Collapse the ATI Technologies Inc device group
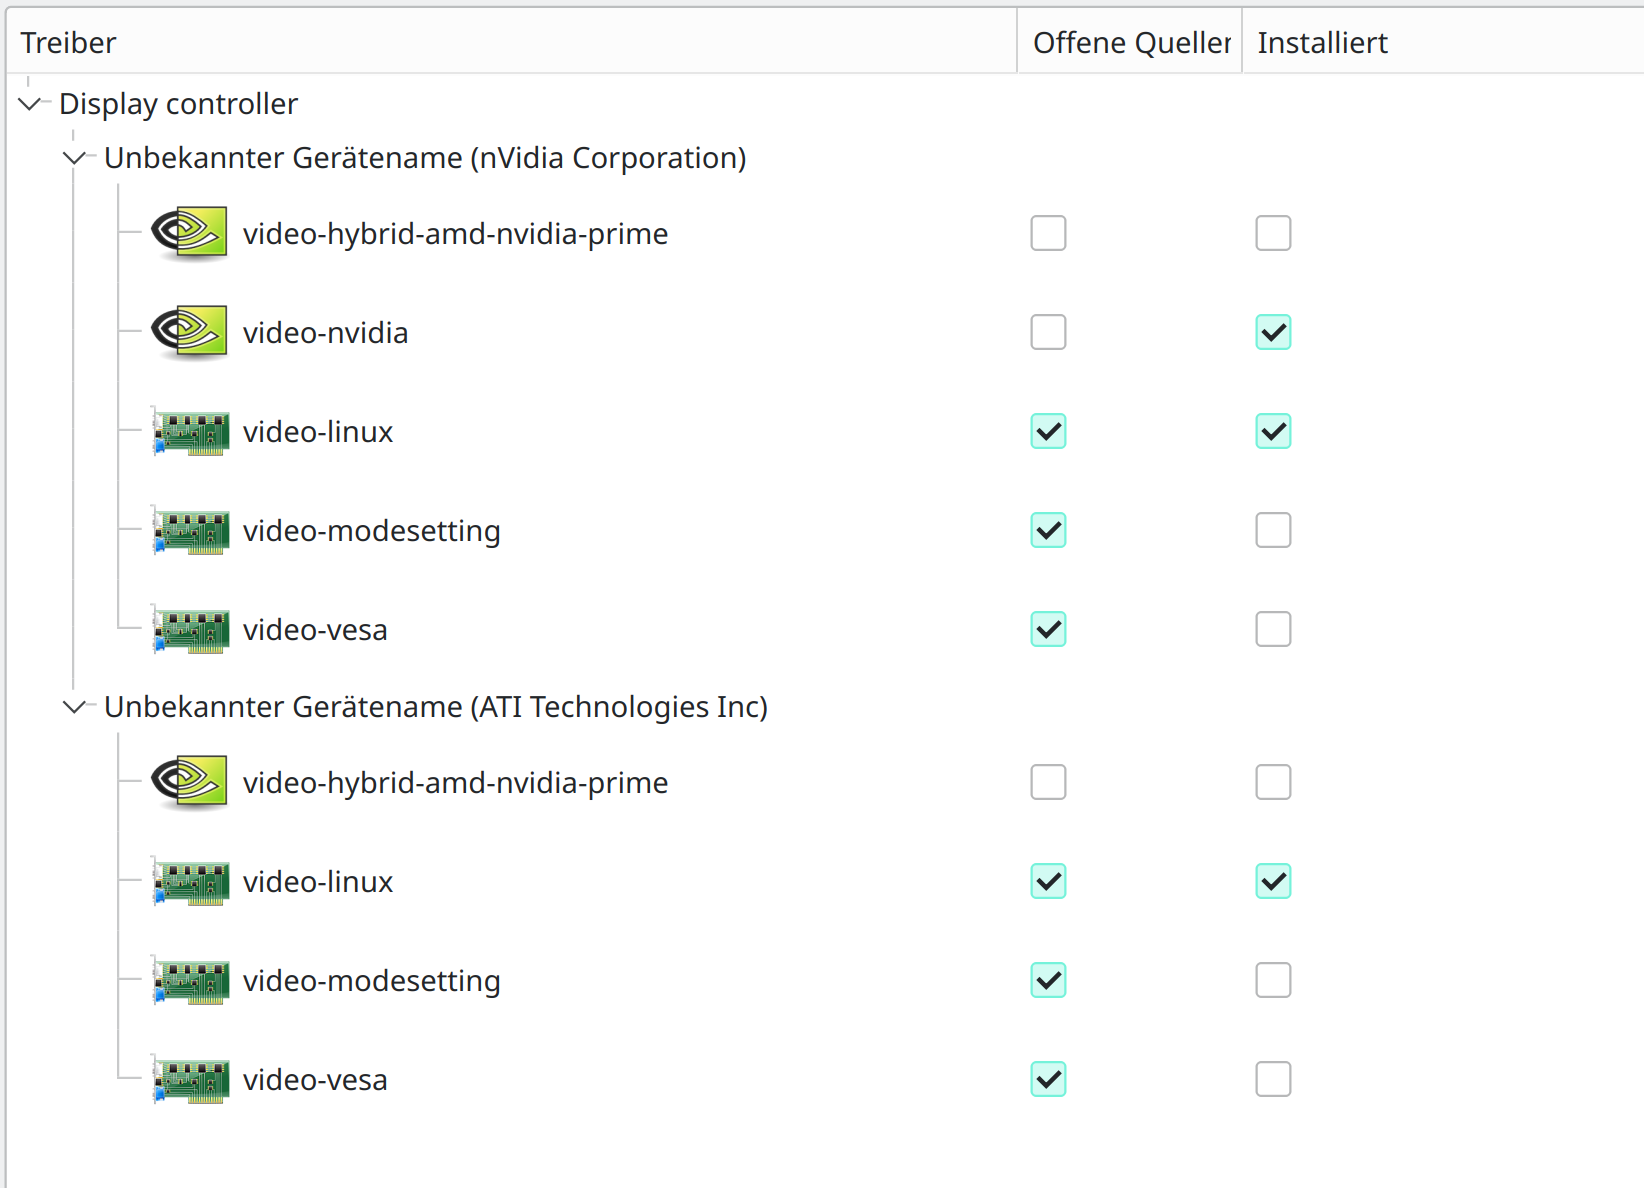 [x=74, y=707]
